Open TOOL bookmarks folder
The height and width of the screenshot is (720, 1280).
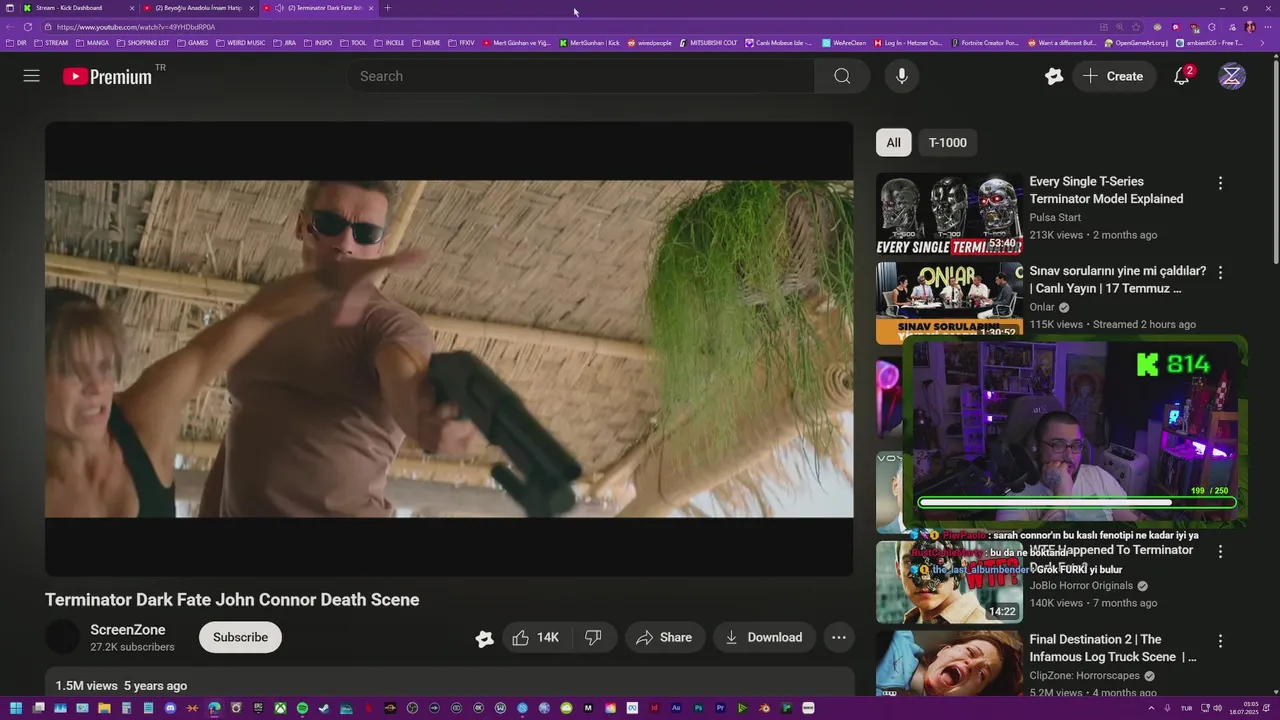(x=353, y=43)
